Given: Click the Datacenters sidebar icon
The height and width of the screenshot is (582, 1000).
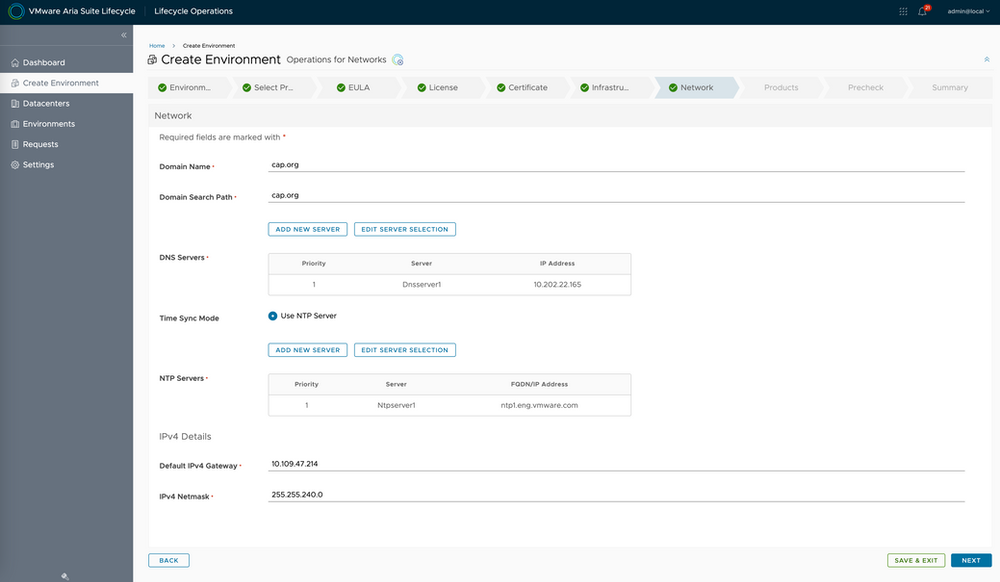Looking at the screenshot, I should 15,103.
